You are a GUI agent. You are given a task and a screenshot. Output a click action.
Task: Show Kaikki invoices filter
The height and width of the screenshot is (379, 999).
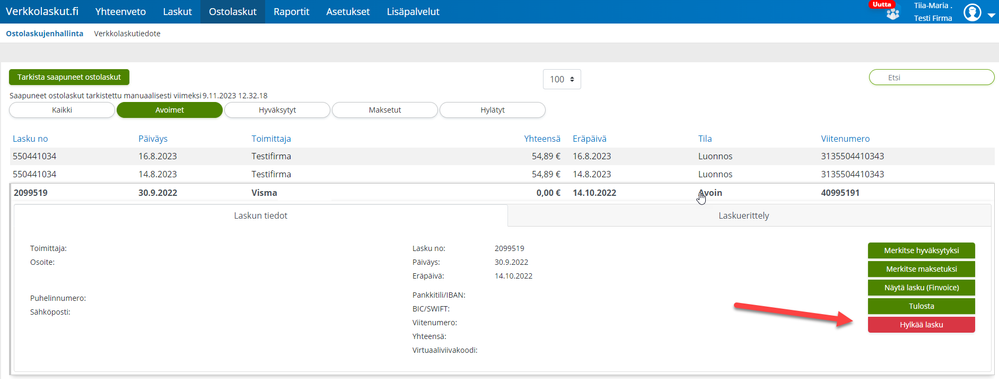point(62,110)
